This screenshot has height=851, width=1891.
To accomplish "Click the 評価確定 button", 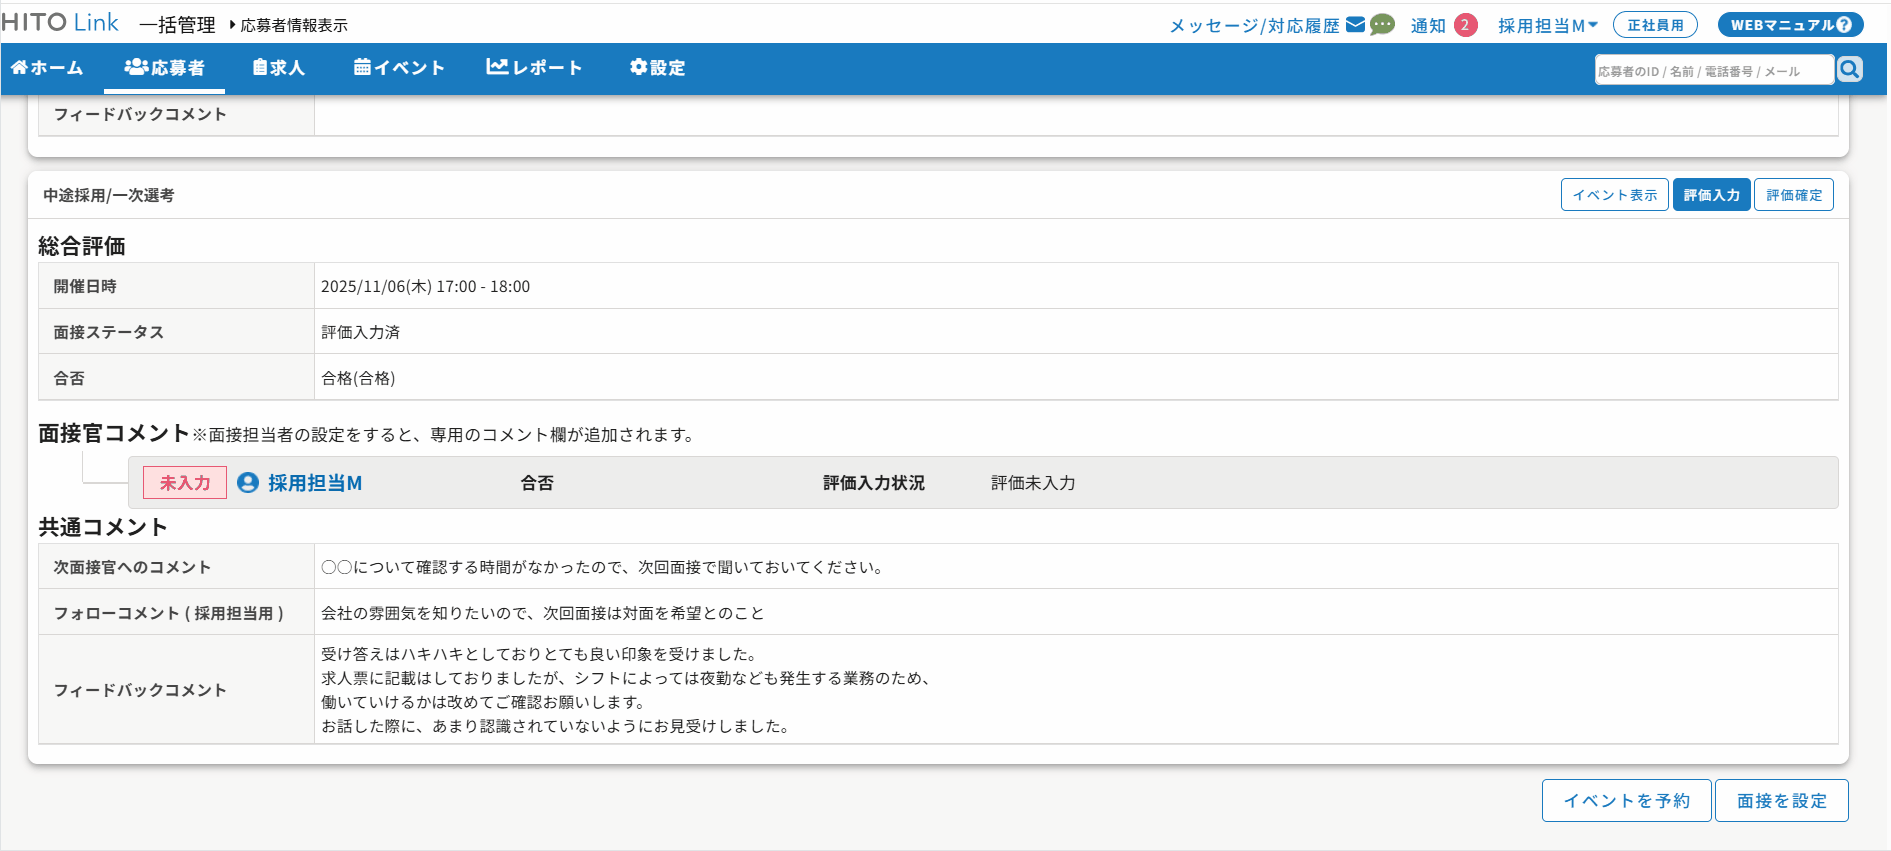I will pyautogui.click(x=1794, y=195).
